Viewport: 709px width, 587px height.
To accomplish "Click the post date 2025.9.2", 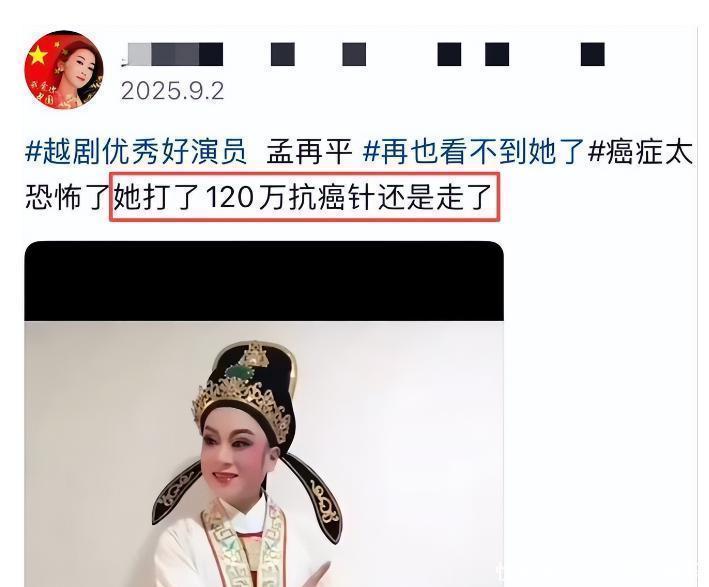I will point(172,91).
